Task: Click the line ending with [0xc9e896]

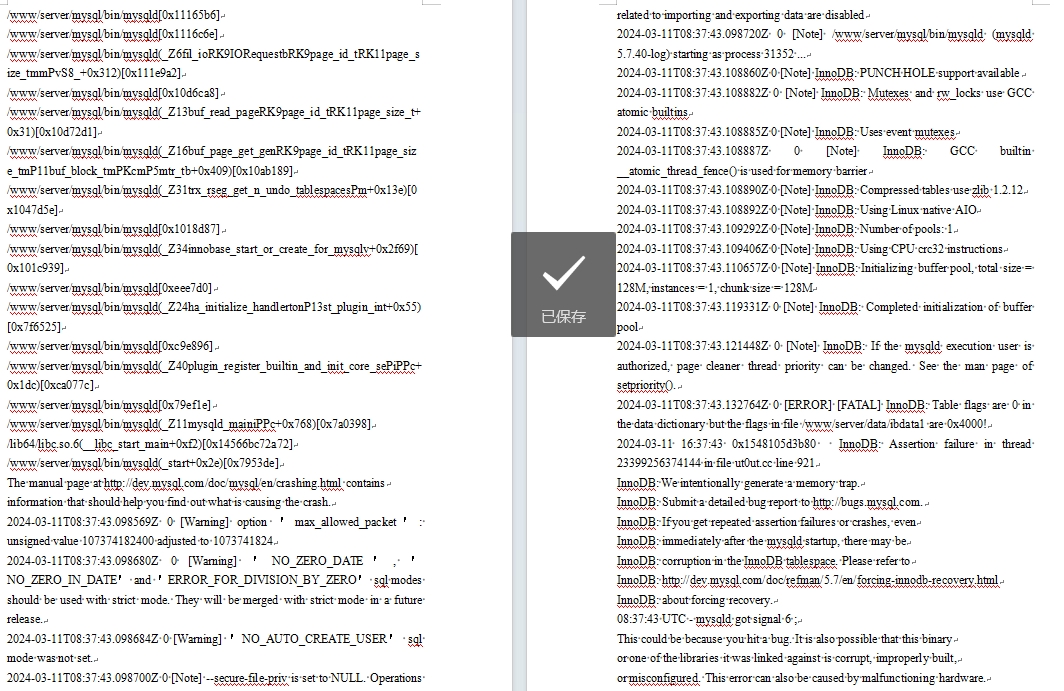Action: (110, 346)
